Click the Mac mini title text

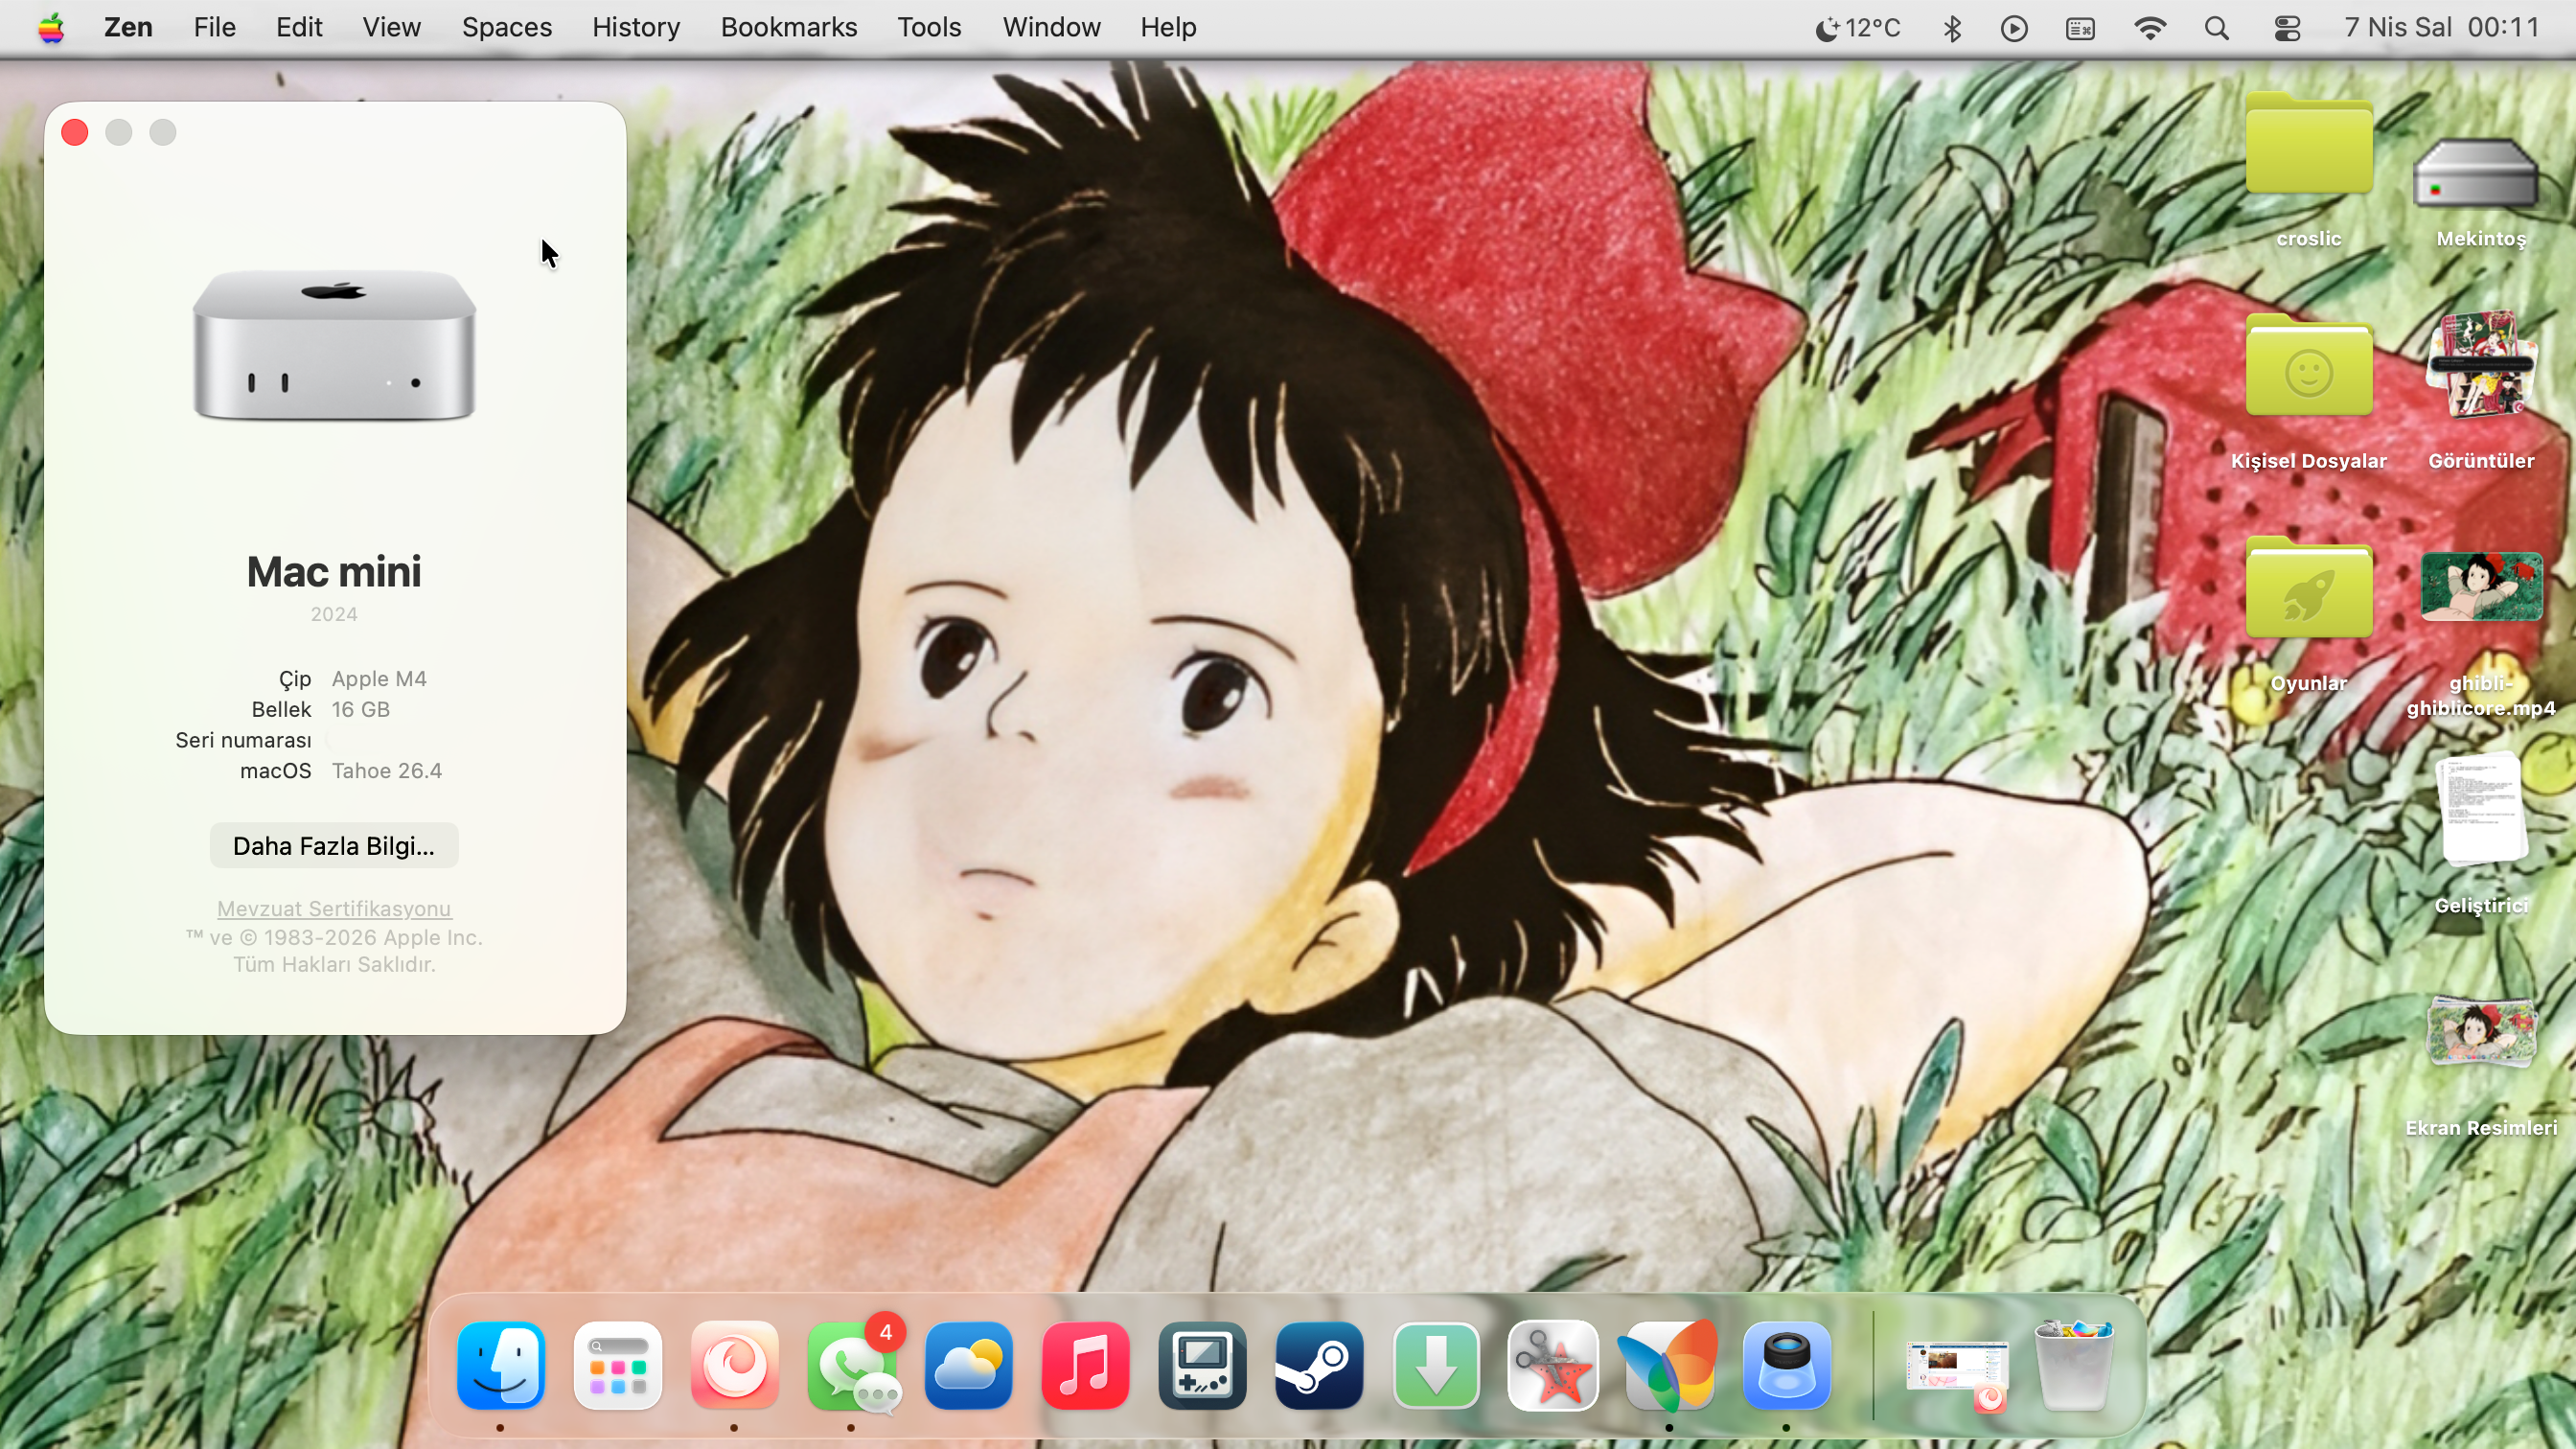coord(334,572)
